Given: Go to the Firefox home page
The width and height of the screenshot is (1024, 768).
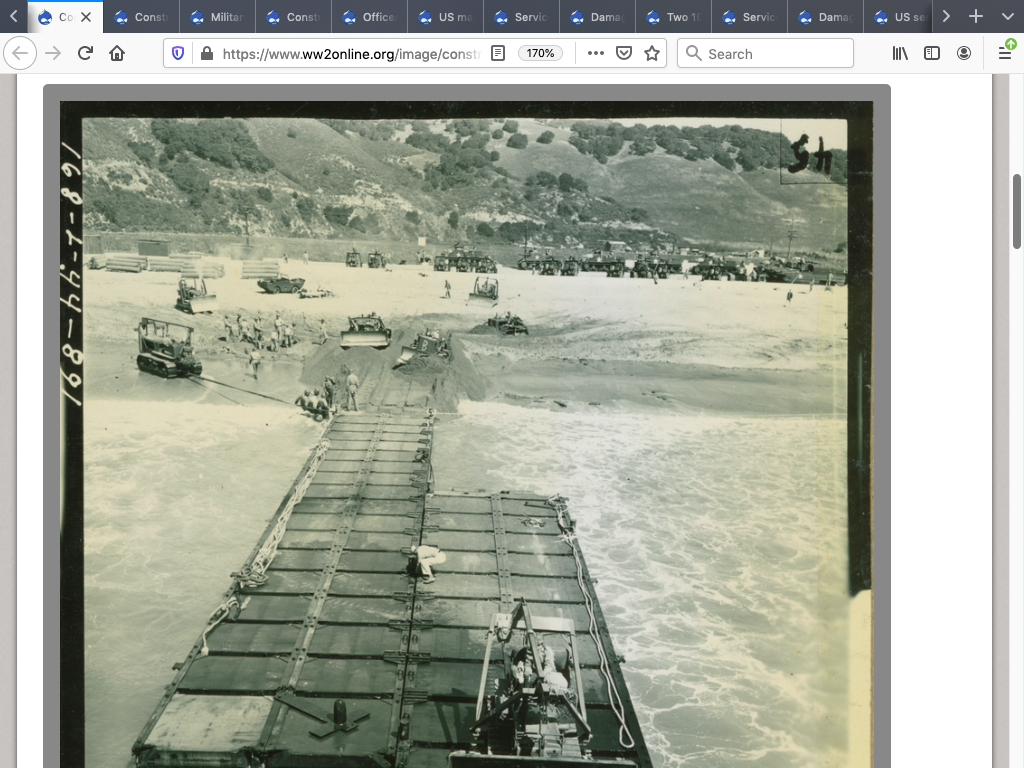Looking at the screenshot, I should pyautogui.click(x=117, y=54).
